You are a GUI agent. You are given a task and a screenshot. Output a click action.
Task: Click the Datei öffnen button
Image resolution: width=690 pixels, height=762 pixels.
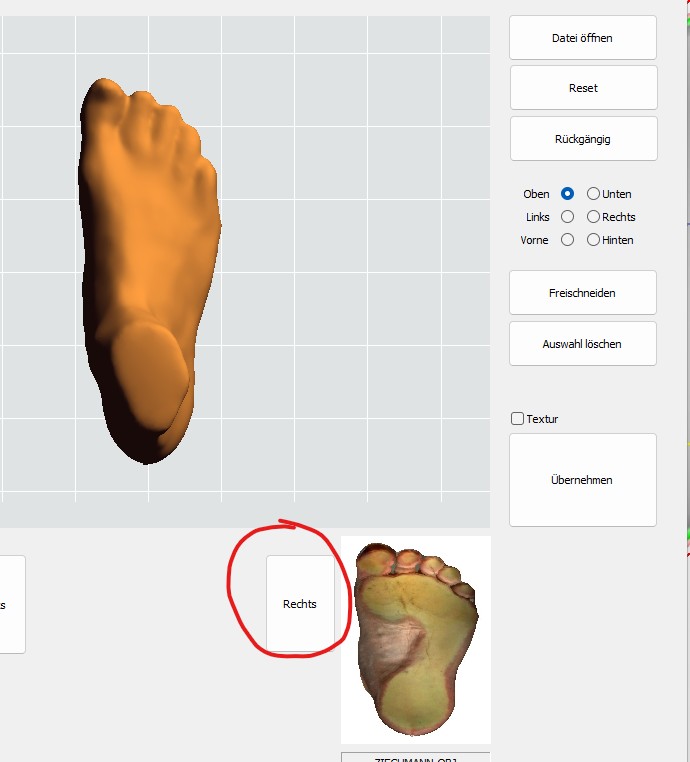[x=583, y=38]
